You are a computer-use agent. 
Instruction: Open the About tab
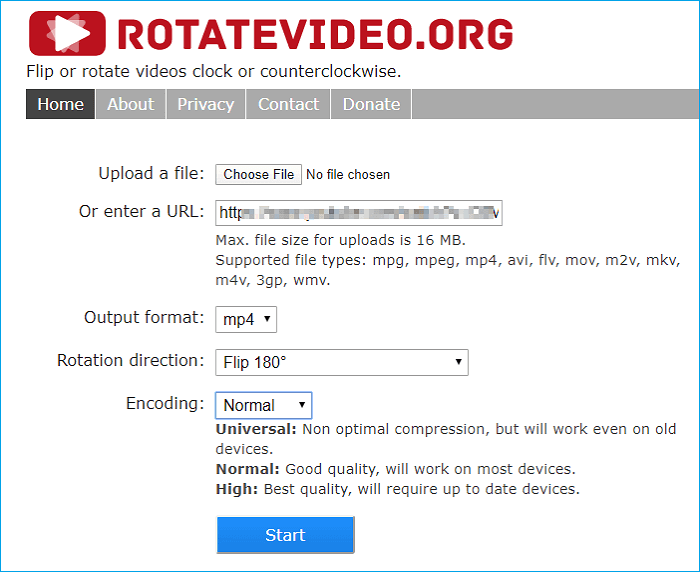[131, 104]
